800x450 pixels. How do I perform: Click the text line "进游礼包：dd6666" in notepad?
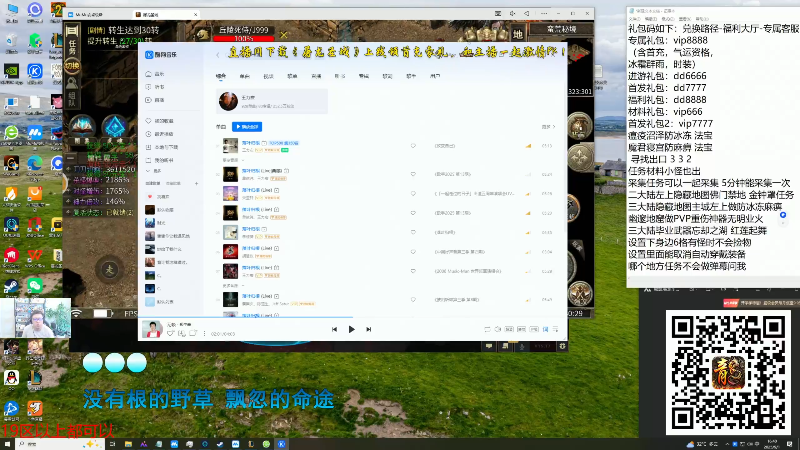pyautogui.click(x=667, y=76)
